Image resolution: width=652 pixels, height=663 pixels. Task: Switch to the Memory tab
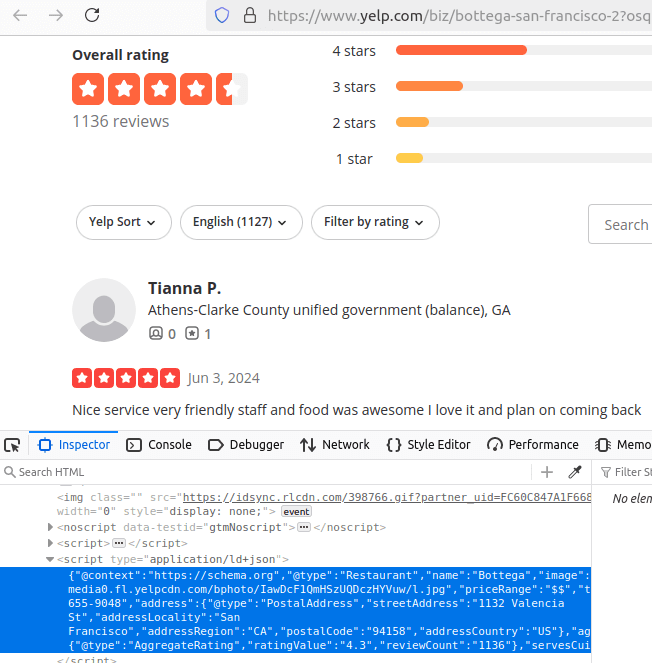tap(622, 445)
